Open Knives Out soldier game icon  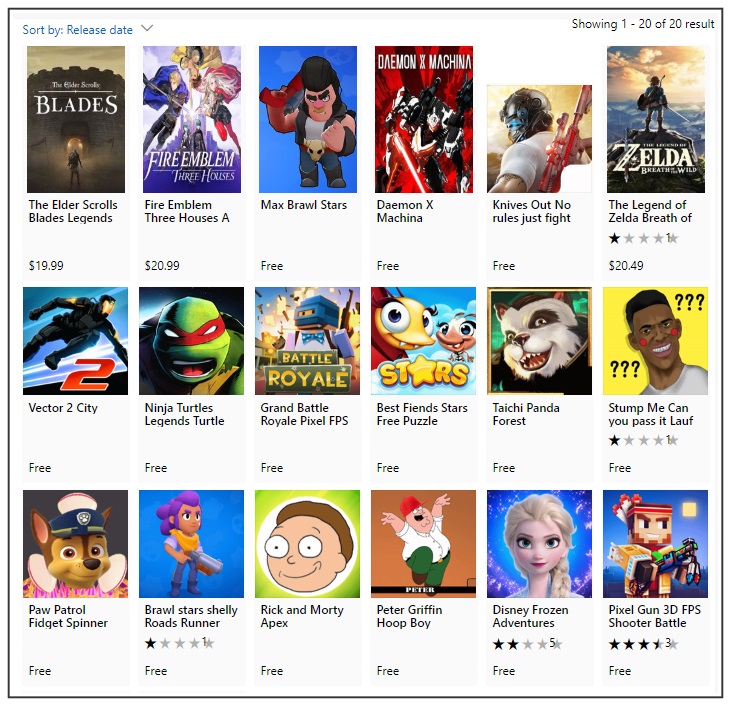click(539, 138)
